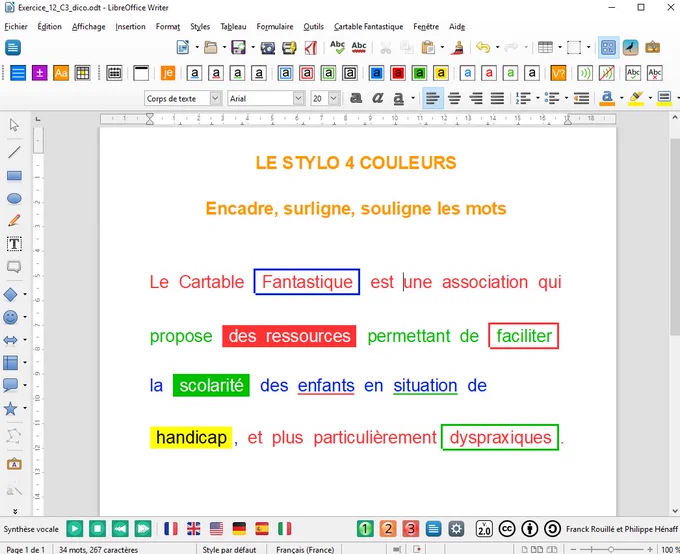This screenshot has width=680, height=554.
Task: Click the grid table icon beside 'Aa'
Action: point(82,73)
